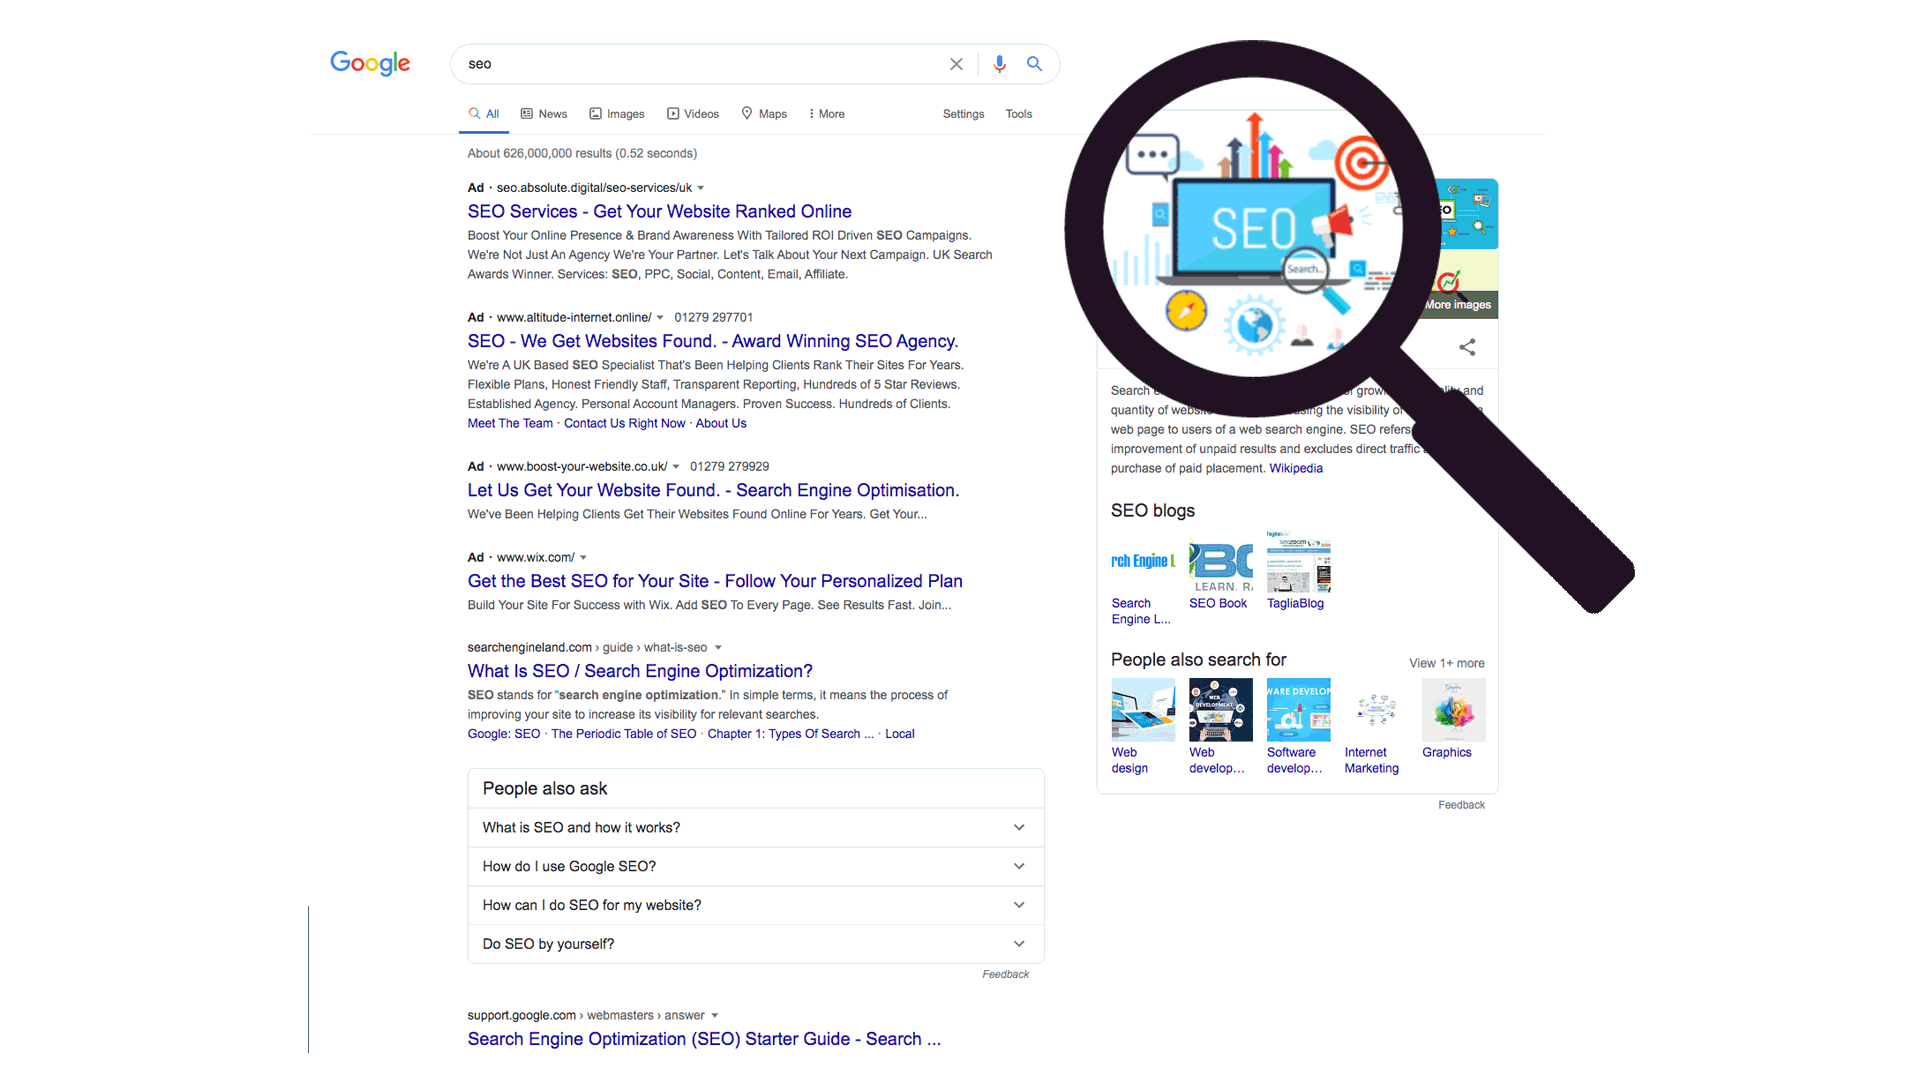1920x1080 pixels.
Task: Click the share icon on the right panel
Action: 1468,347
